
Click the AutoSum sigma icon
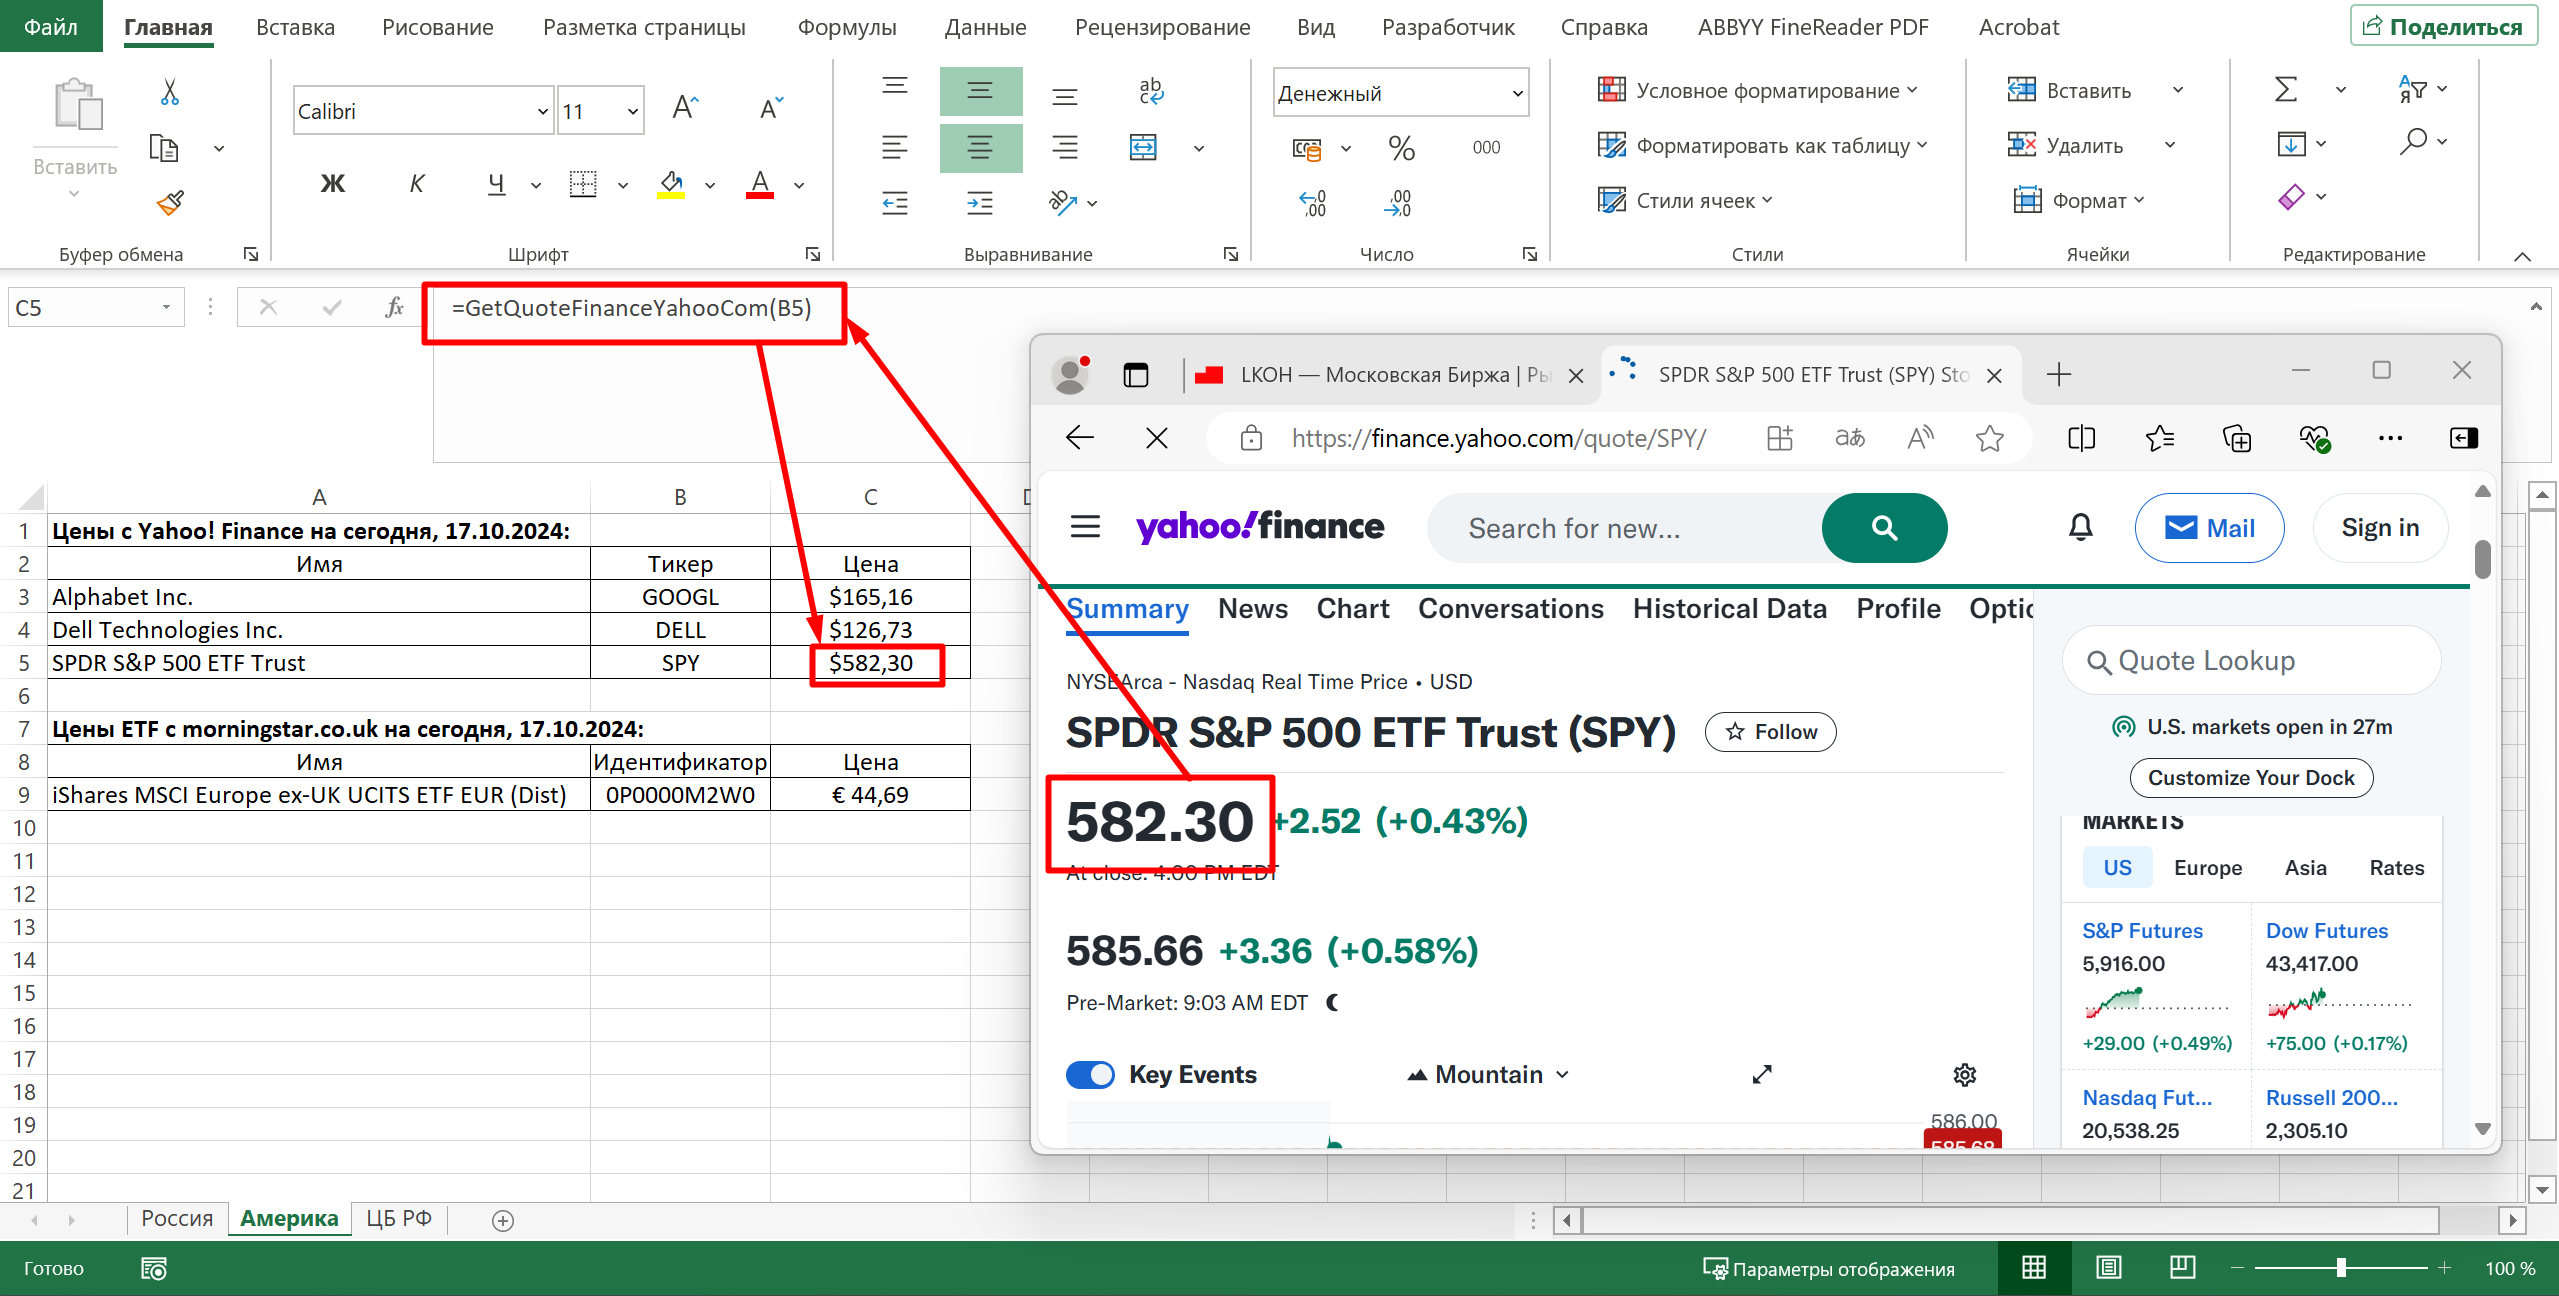coord(2286,90)
